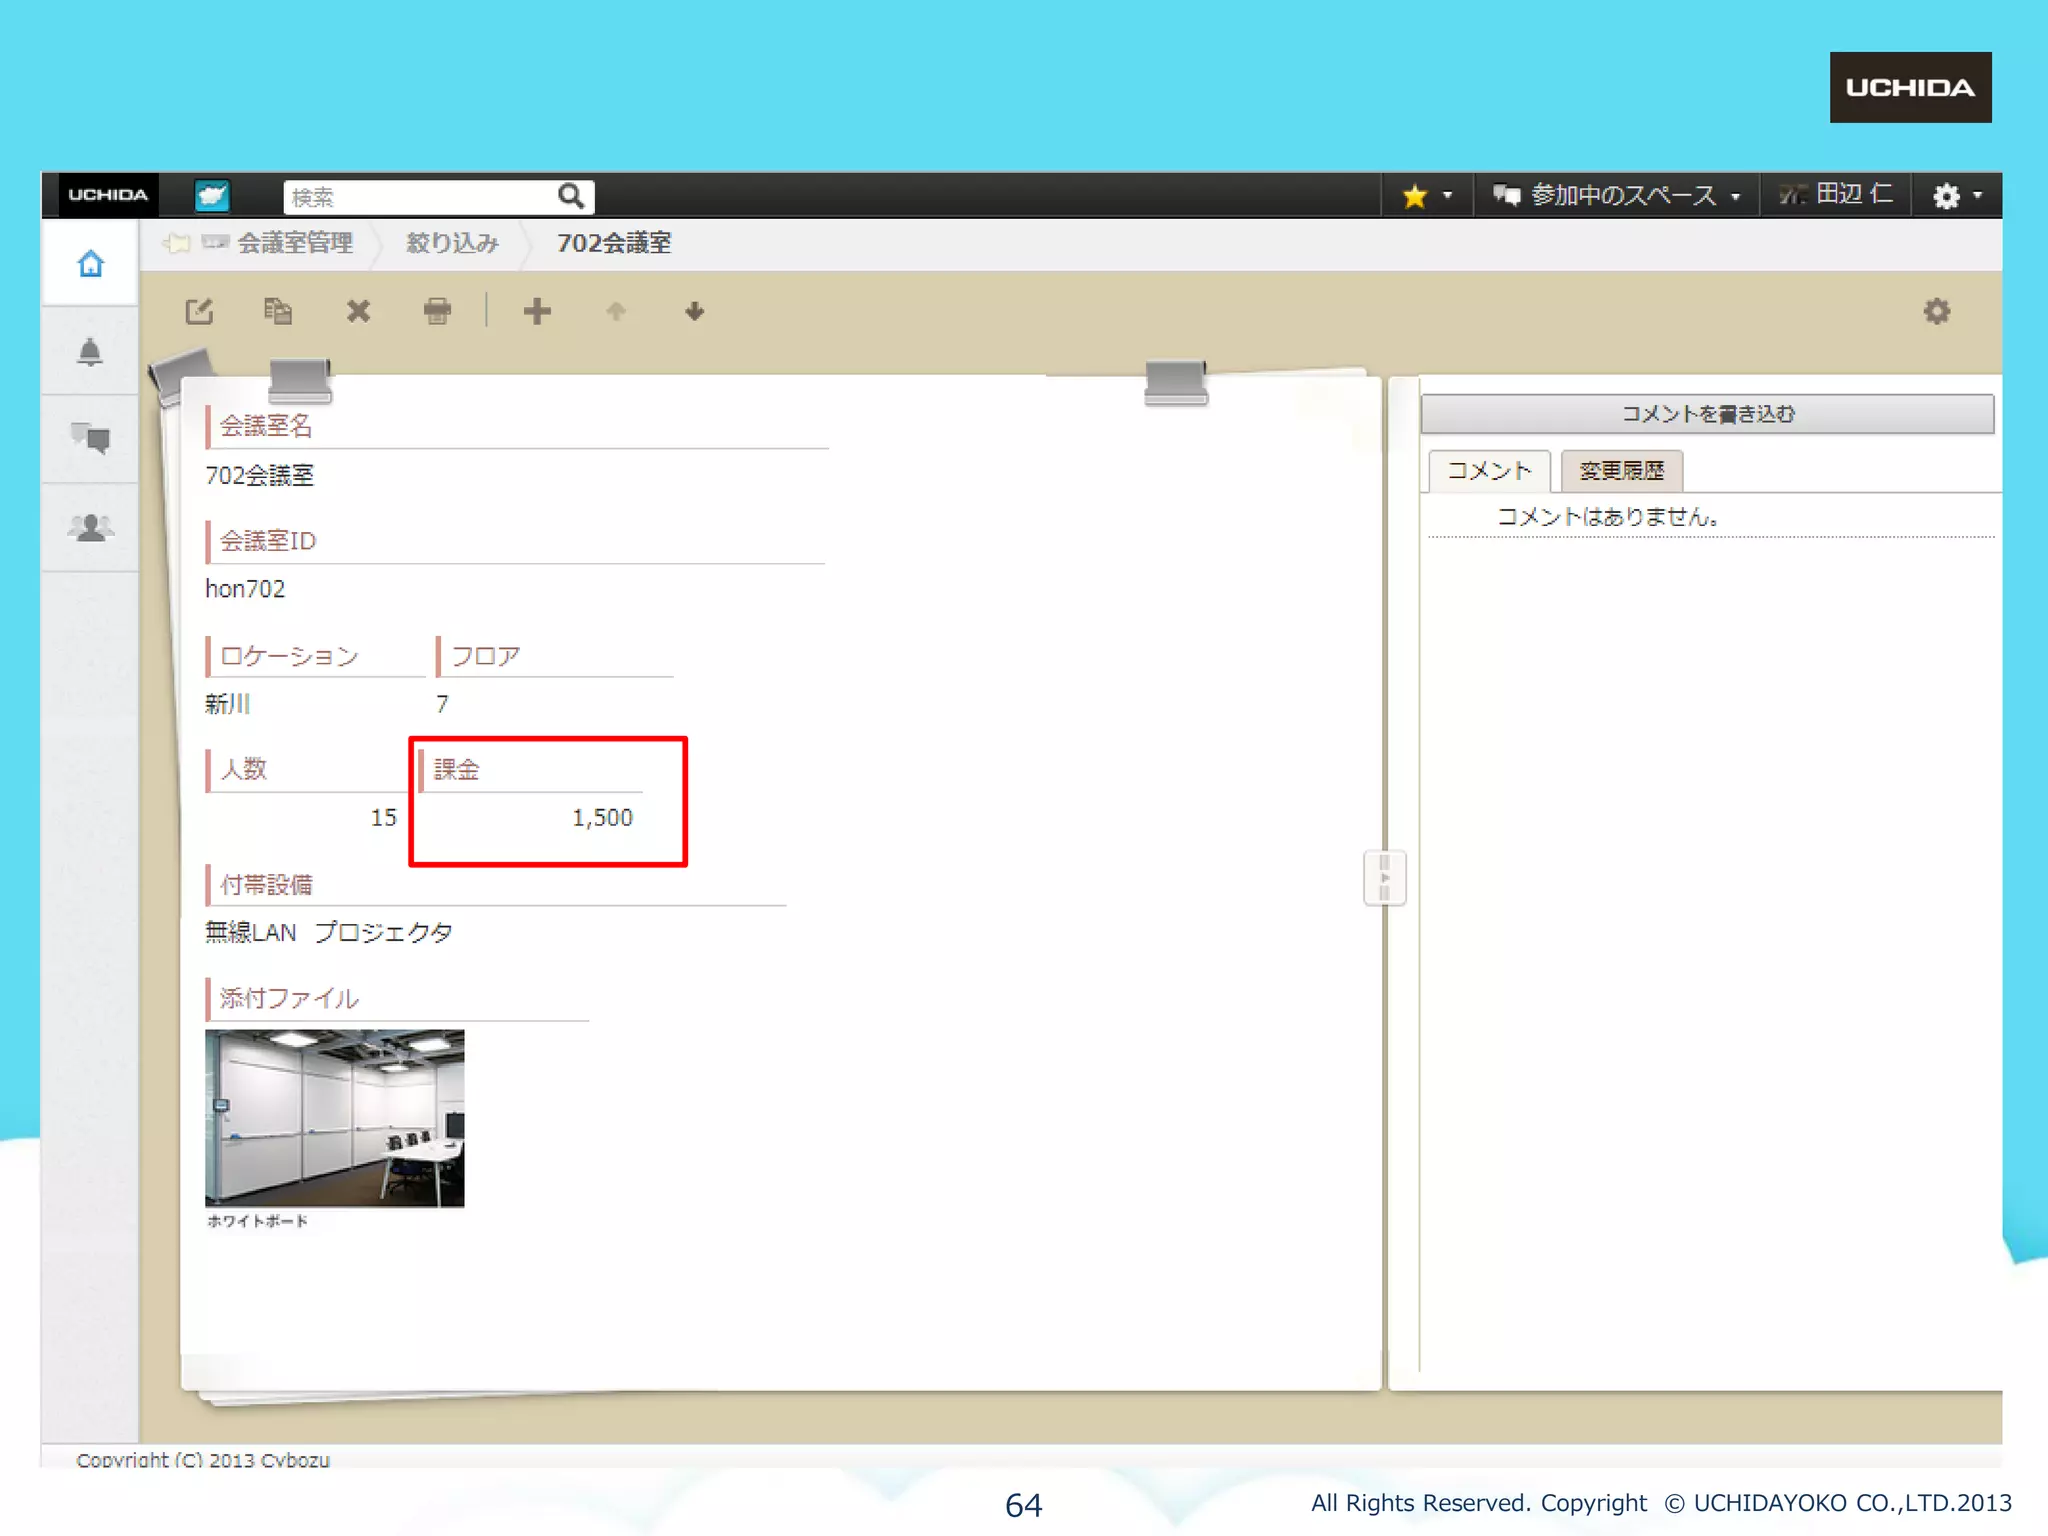Open the home icon in sidebar
This screenshot has width=2048, height=1536.
[x=90, y=264]
